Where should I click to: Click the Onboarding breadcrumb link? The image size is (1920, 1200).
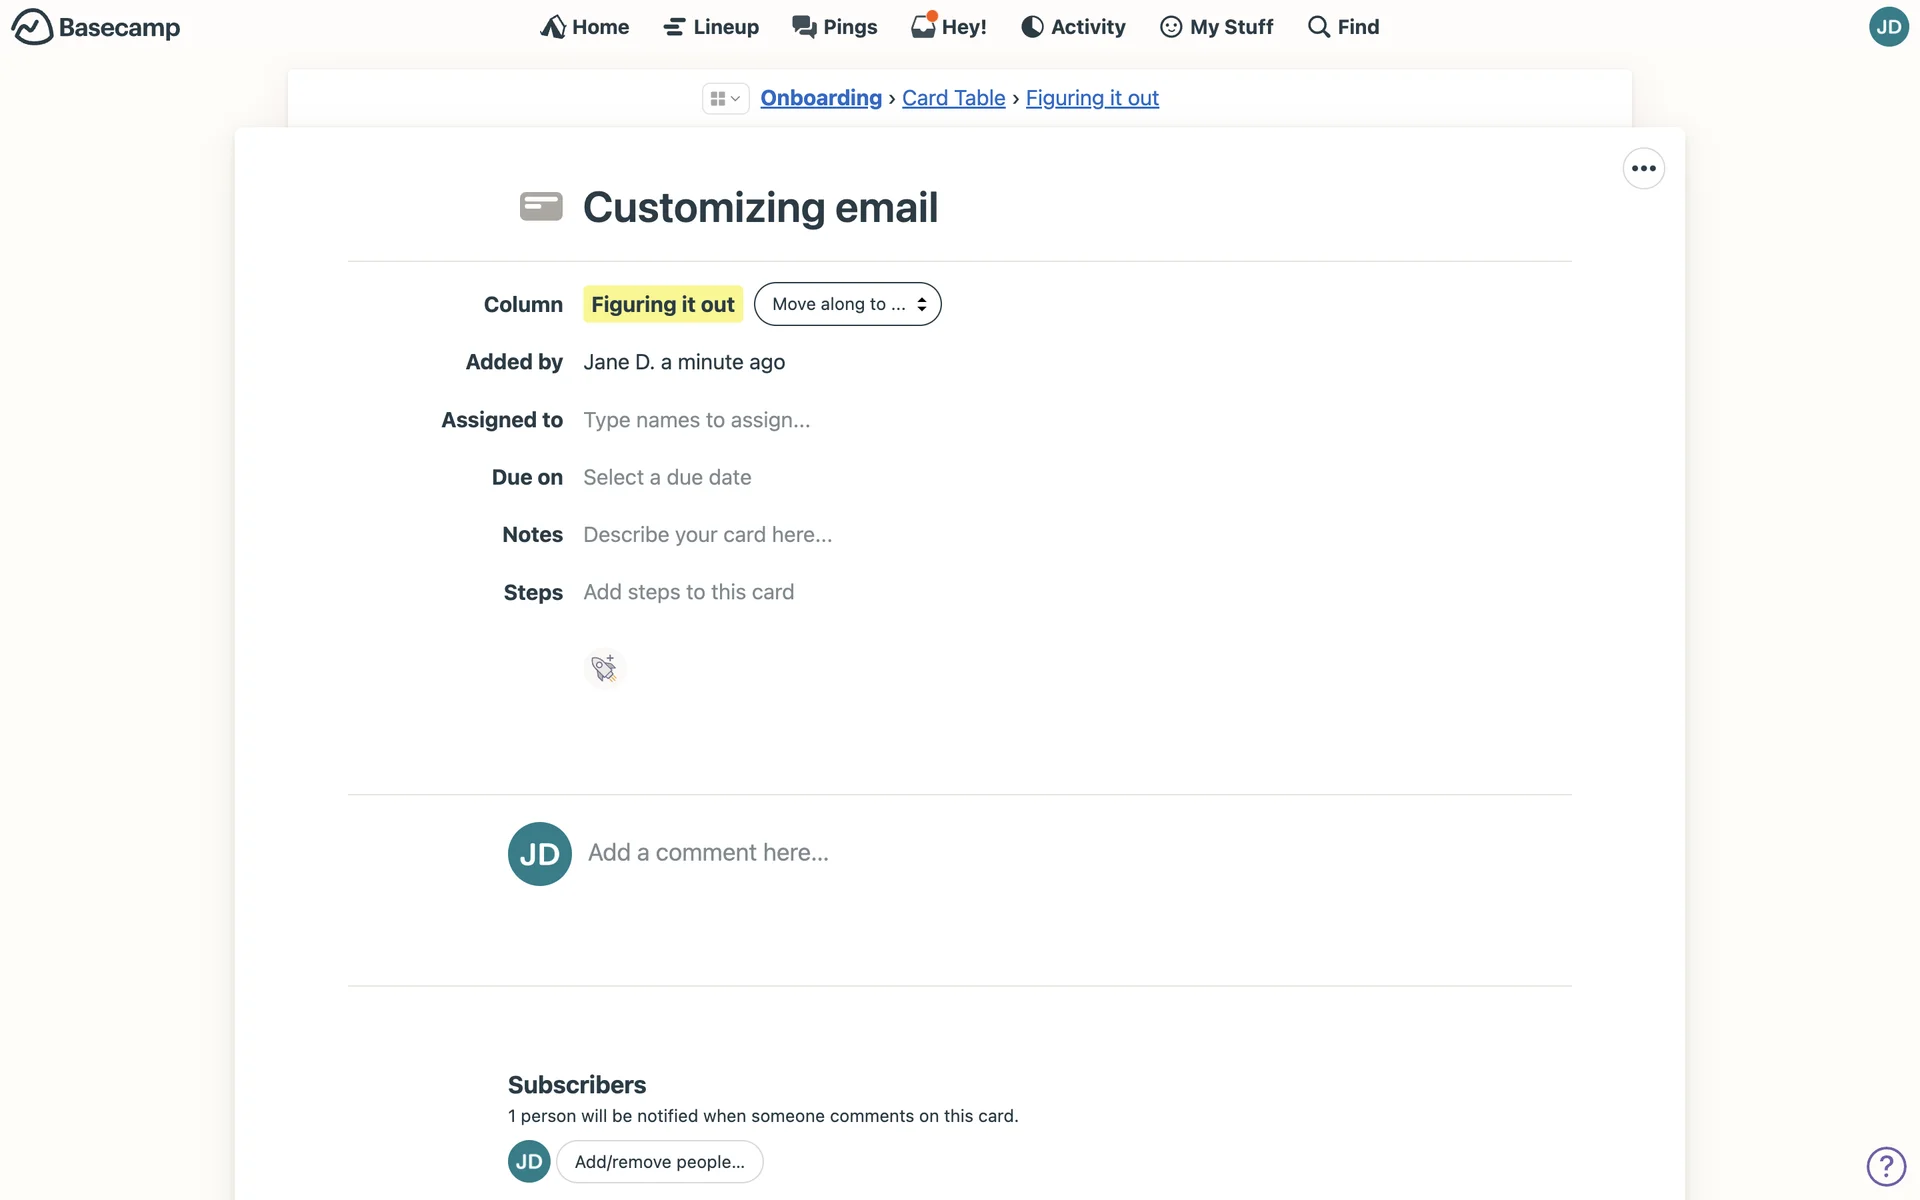pyautogui.click(x=821, y=98)
